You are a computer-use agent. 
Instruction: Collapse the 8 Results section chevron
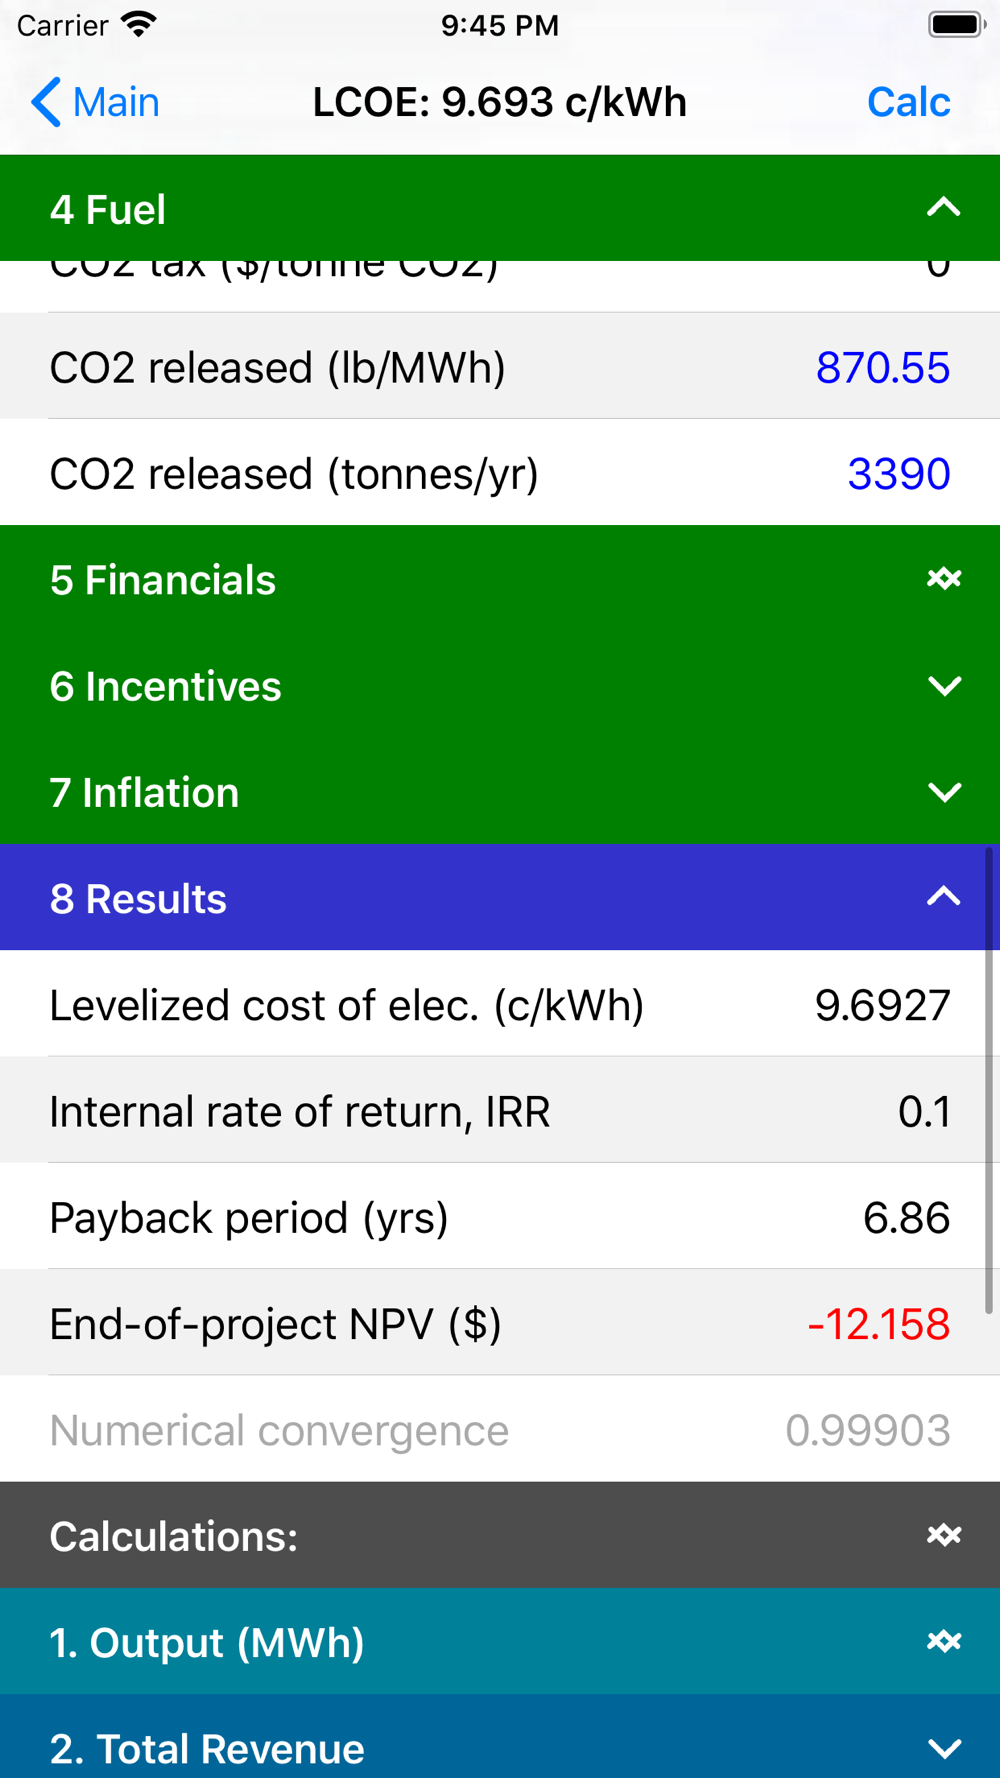pyautogui.click(x=943, y=897)
